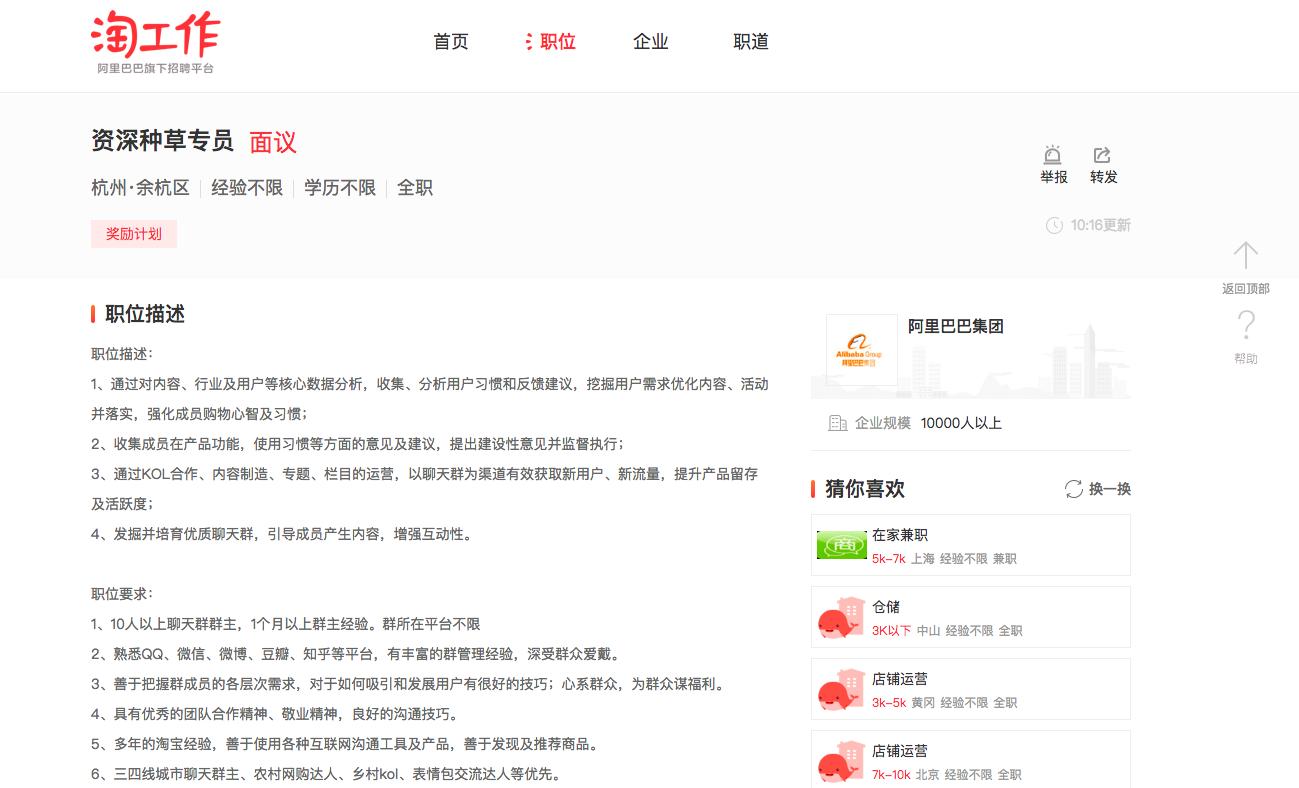
Task: Click the green thumbnail of 在家兼职
Action: coord(841,545)
